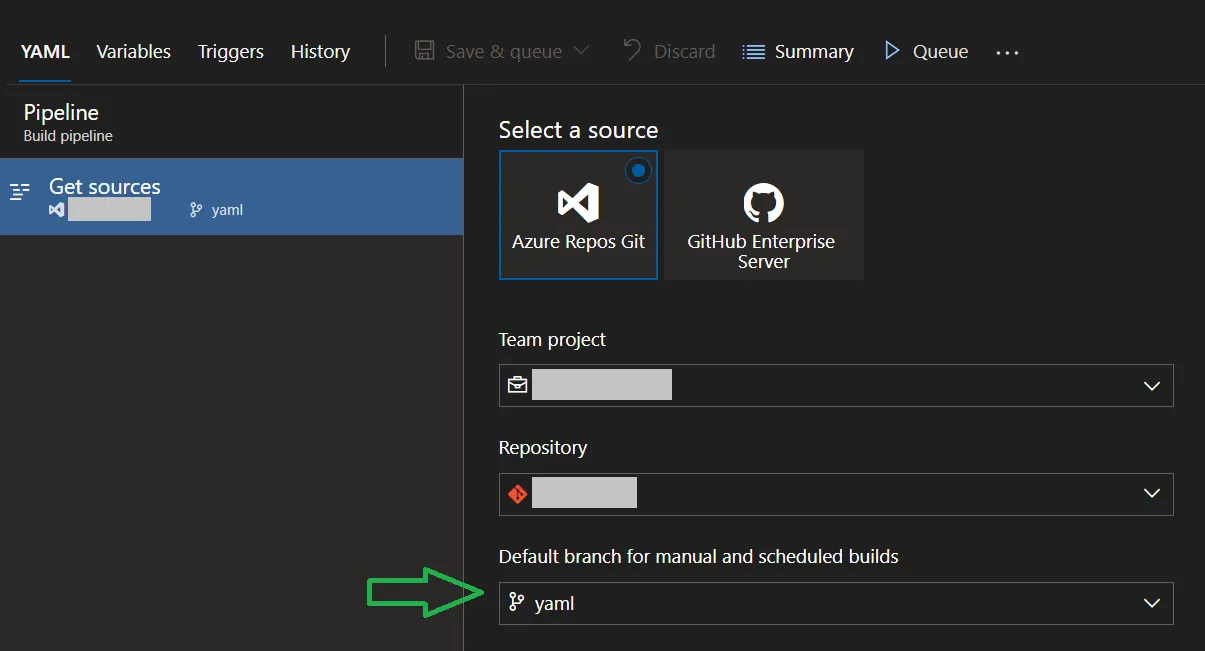Switch to the Variables tab

pos(133,52)
